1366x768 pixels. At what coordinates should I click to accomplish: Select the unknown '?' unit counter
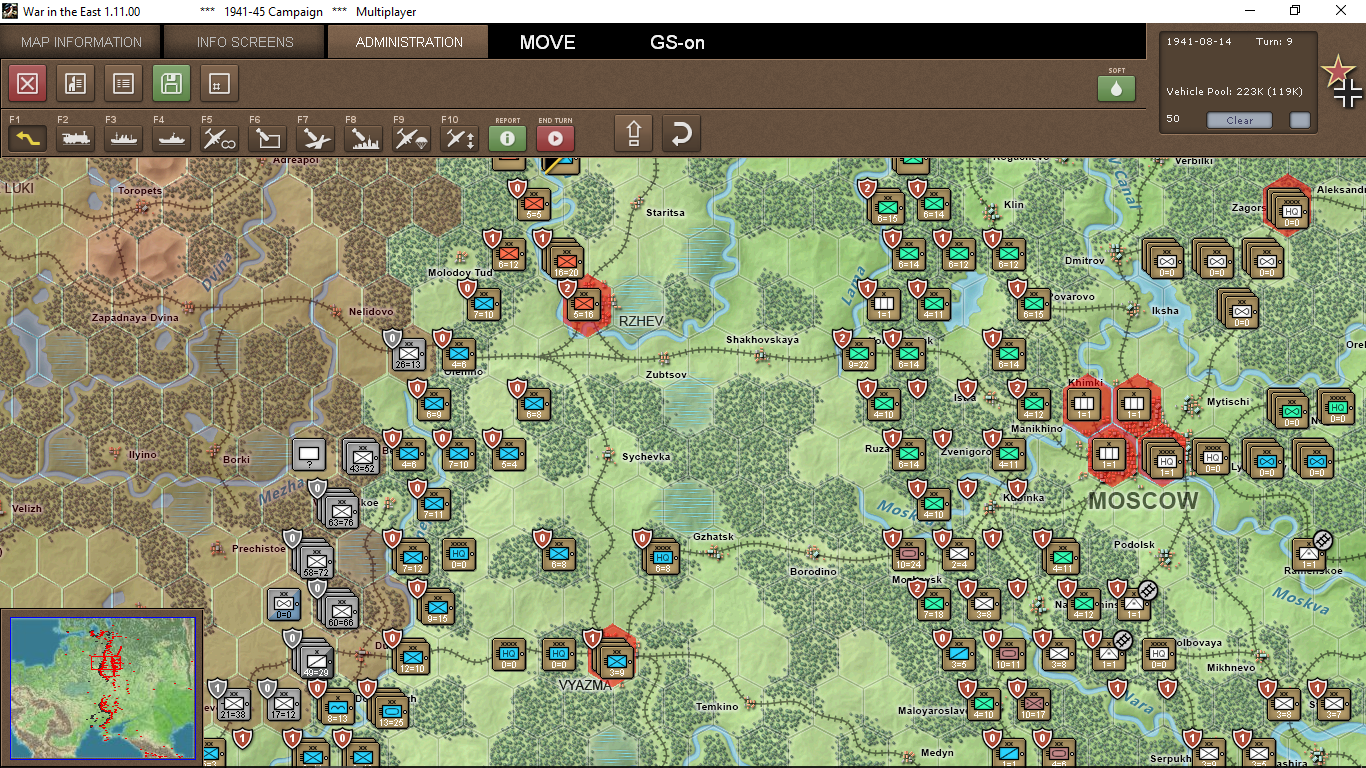tap(309, 455)
